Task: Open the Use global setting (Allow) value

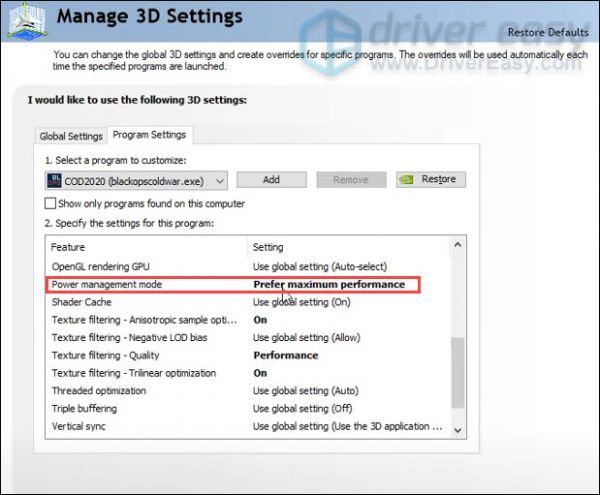Action: (x=307, y=338)
